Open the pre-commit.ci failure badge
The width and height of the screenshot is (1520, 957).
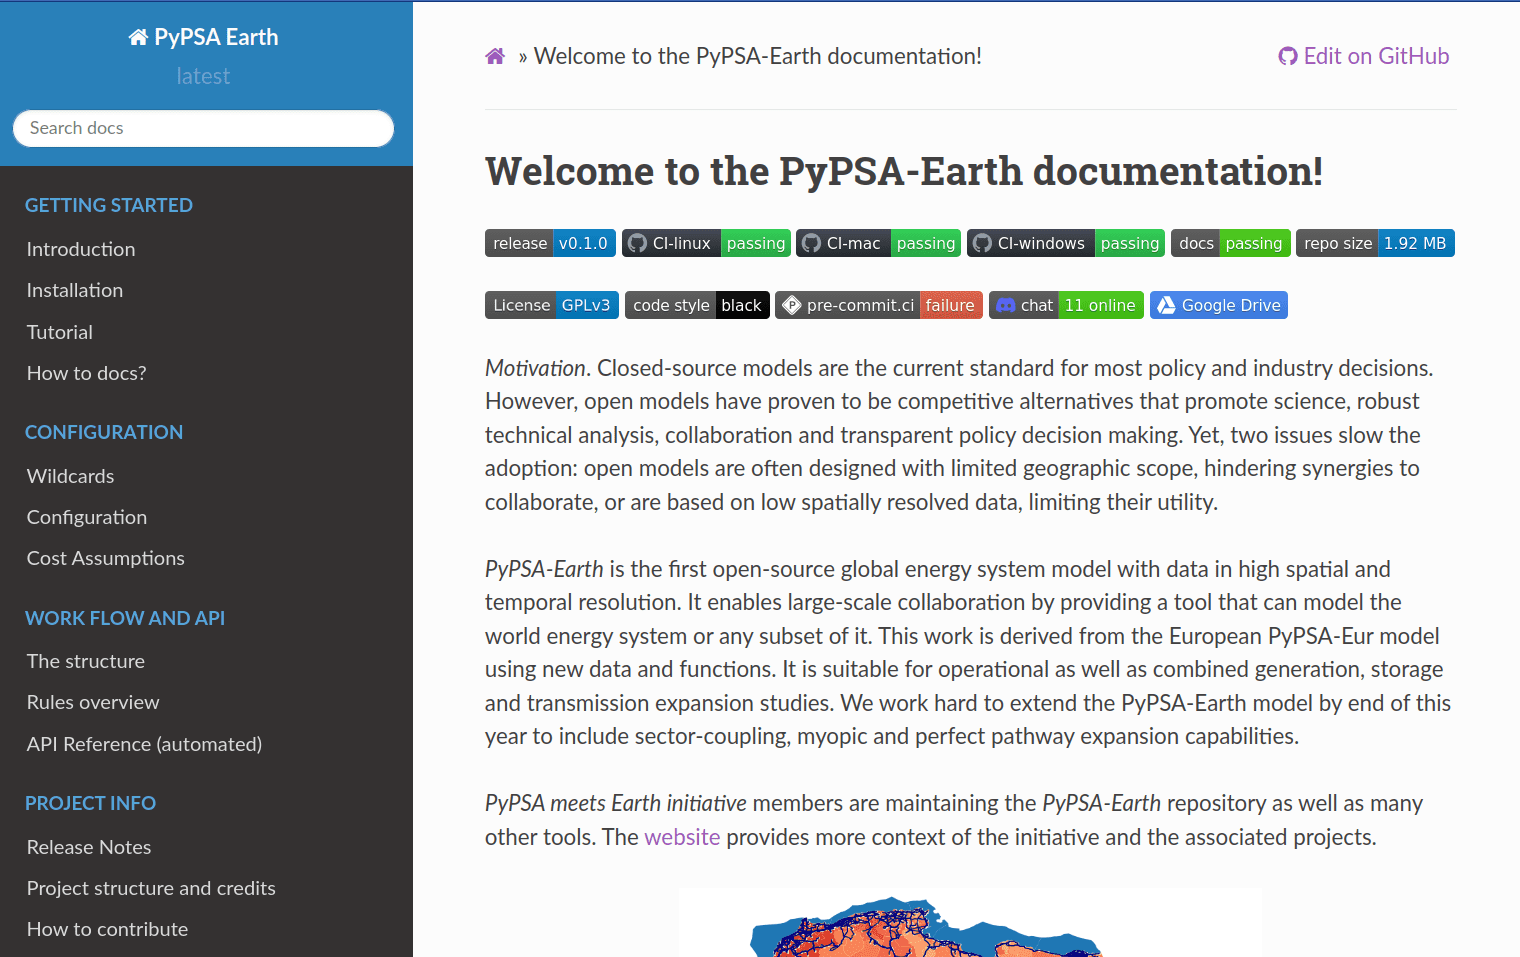(x=879, y=305)
